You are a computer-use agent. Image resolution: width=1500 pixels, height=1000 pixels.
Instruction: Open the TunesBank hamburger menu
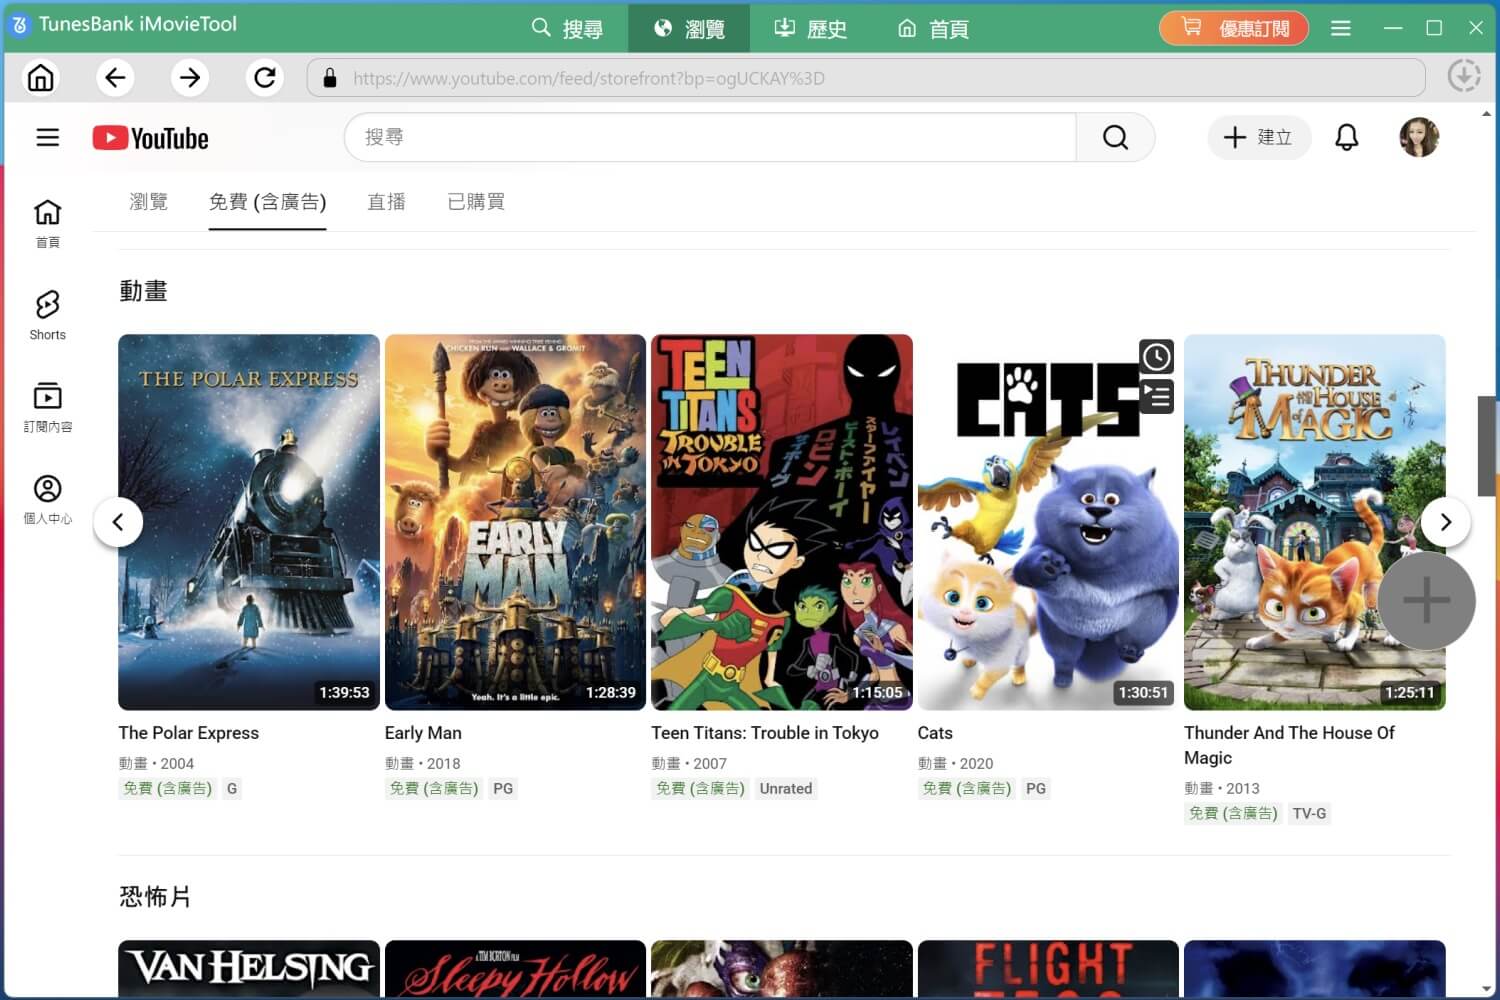coord(1340,28)
